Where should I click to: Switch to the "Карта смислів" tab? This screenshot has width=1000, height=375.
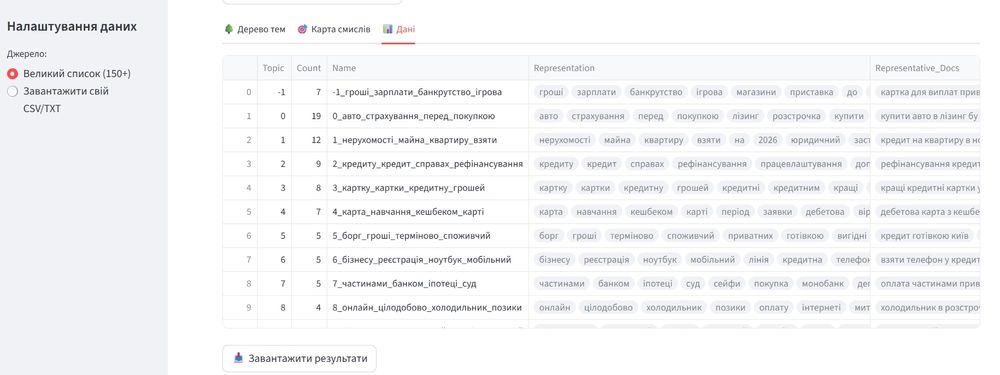pos(334,29)
